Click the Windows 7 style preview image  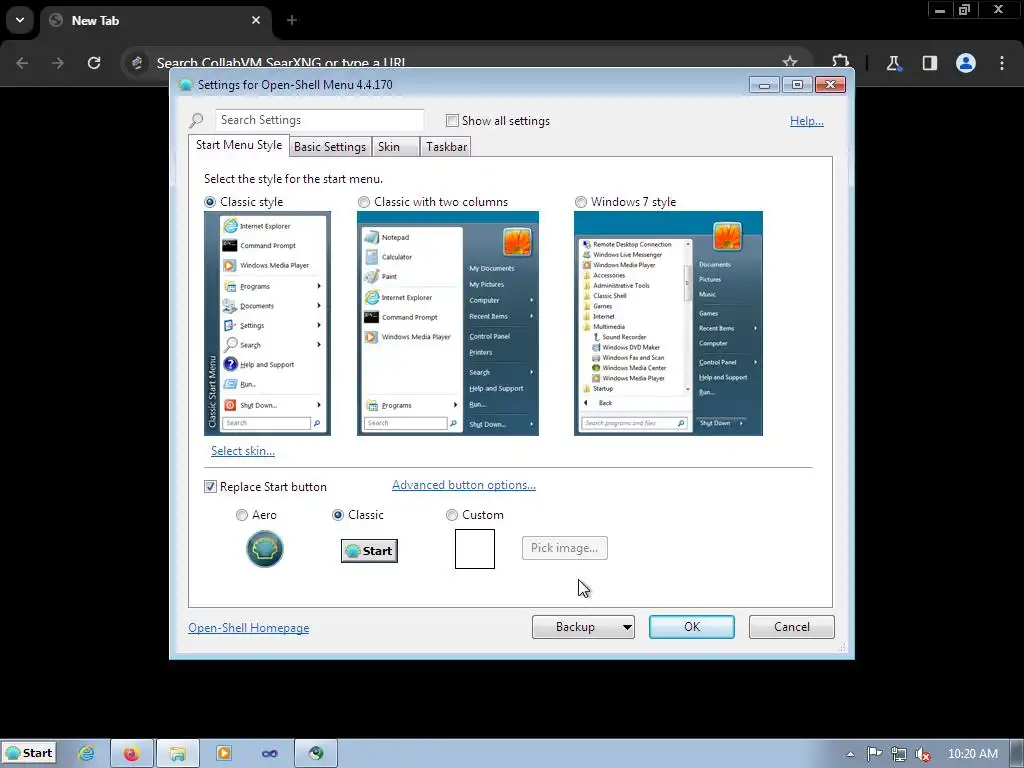tap(668, 323)
